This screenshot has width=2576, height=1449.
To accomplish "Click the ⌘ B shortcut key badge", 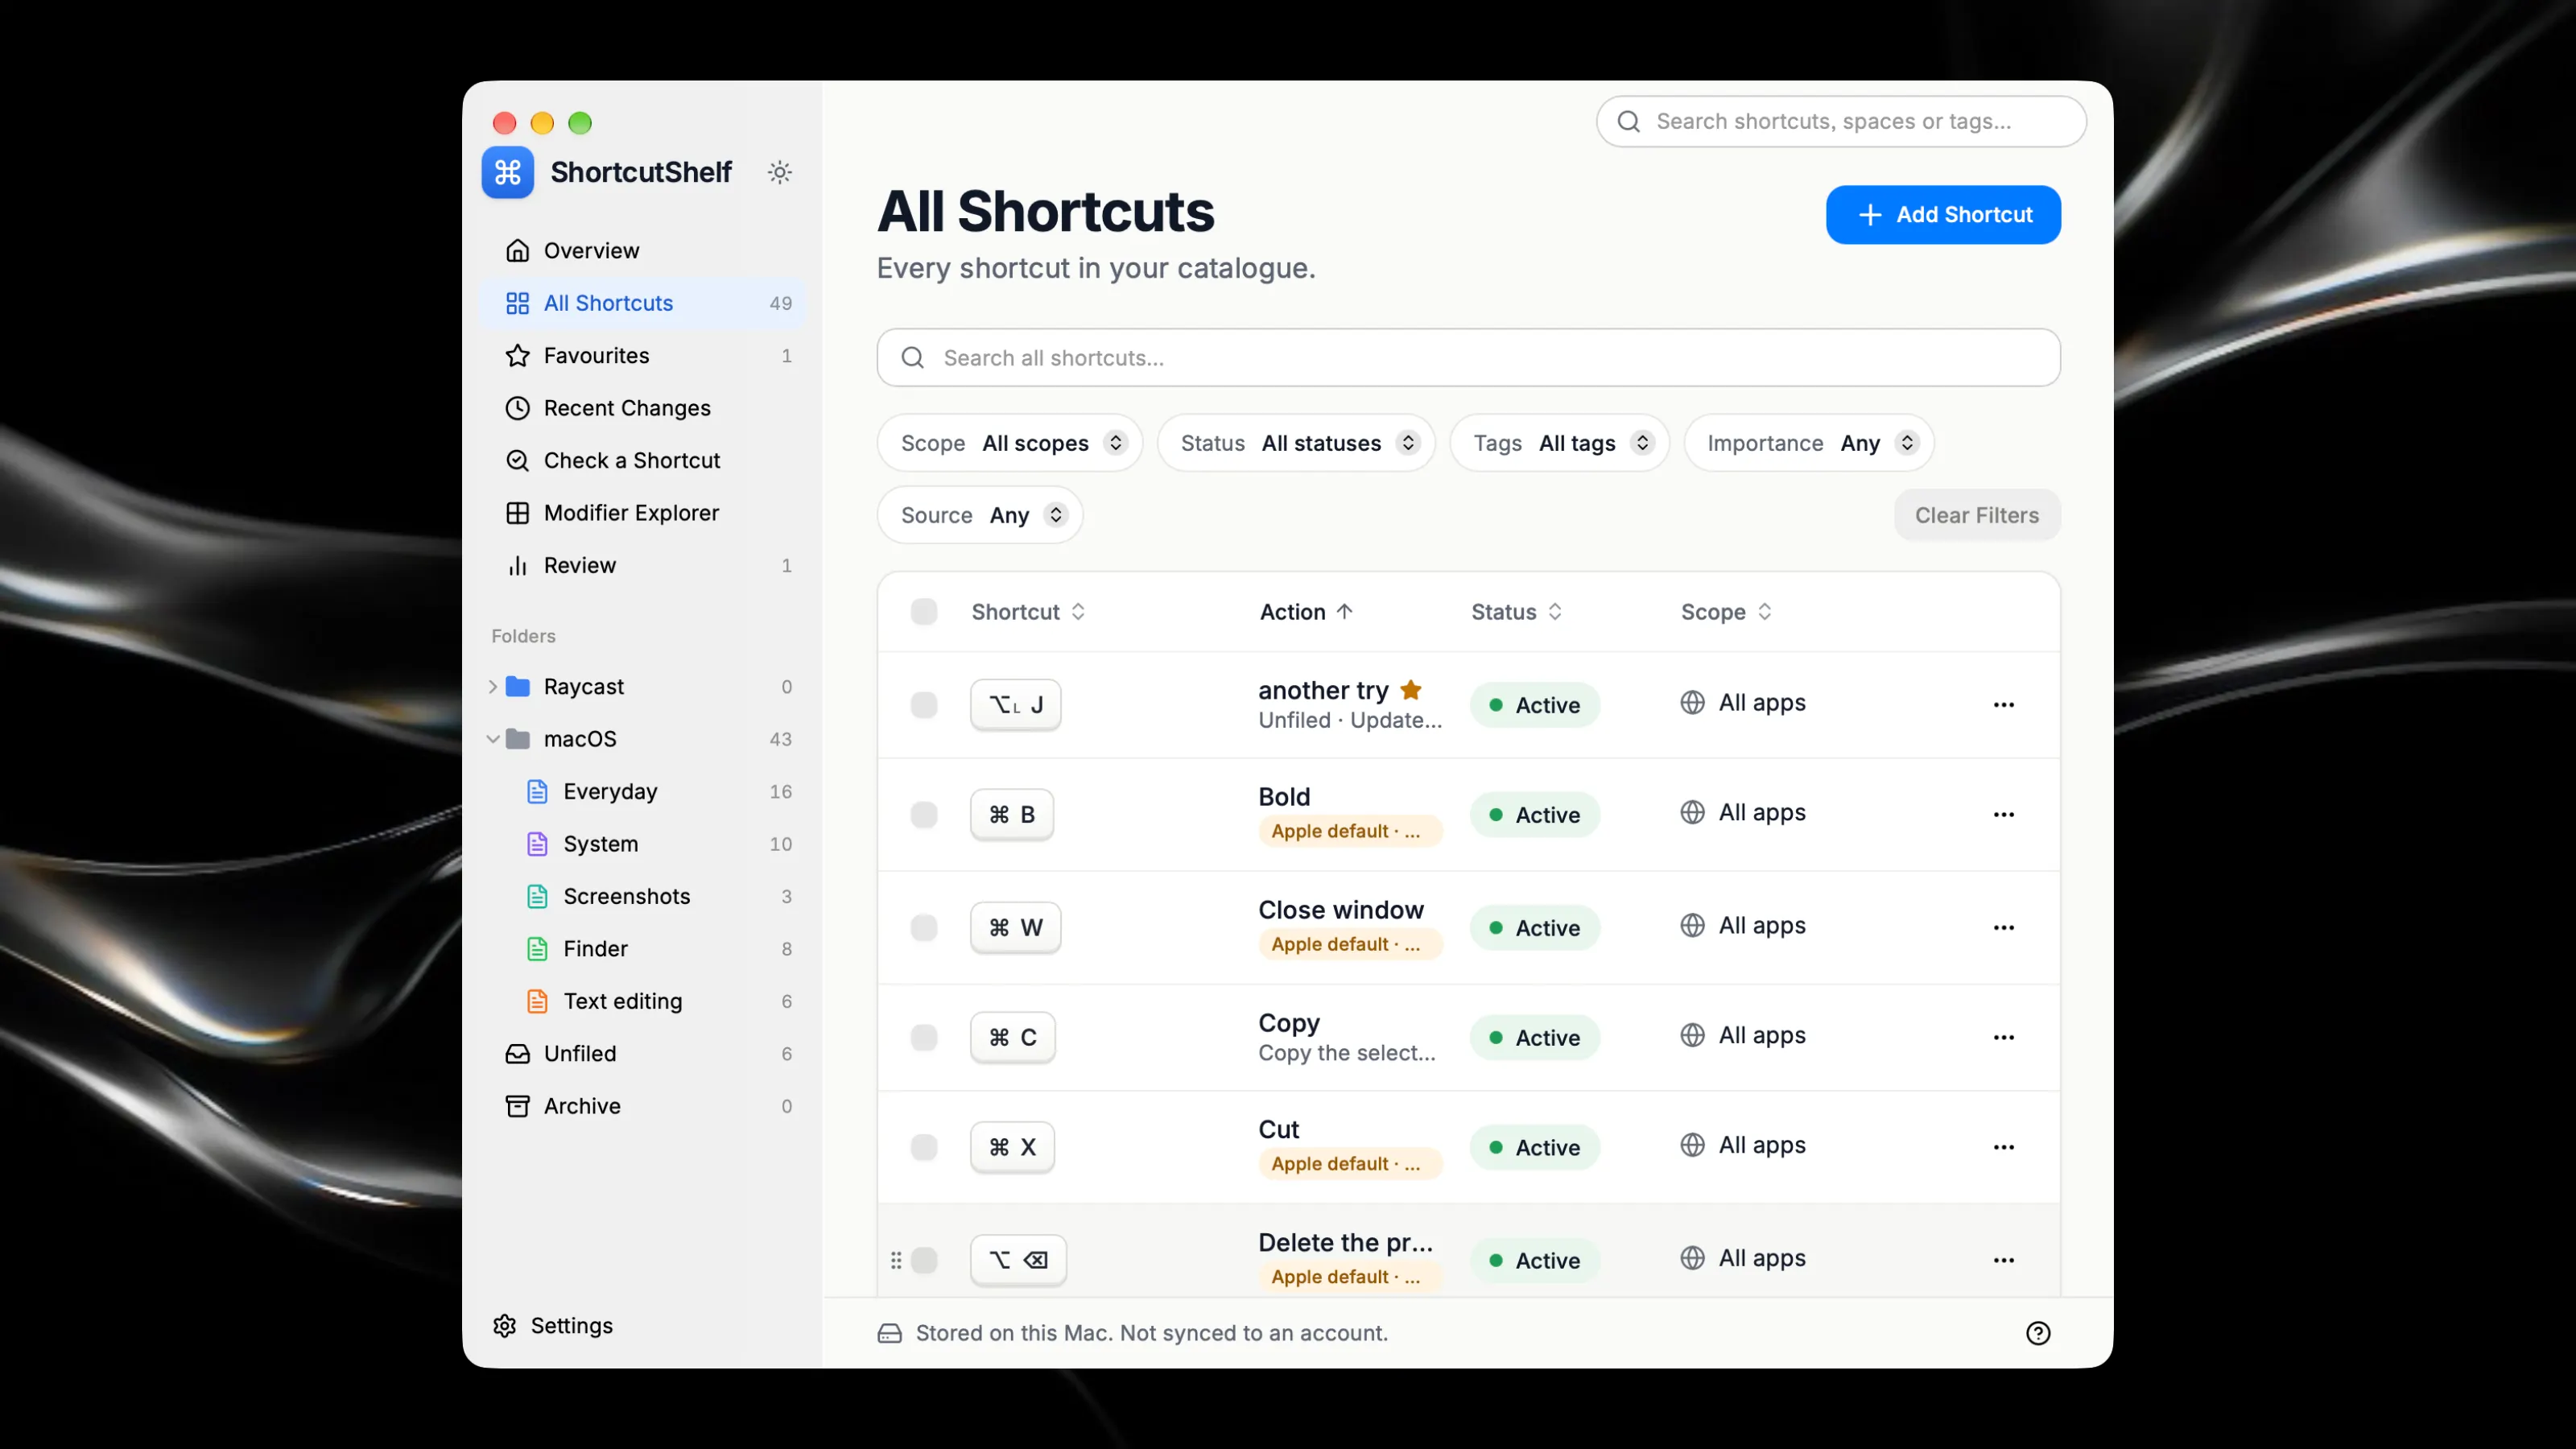I will [1011, 814].
